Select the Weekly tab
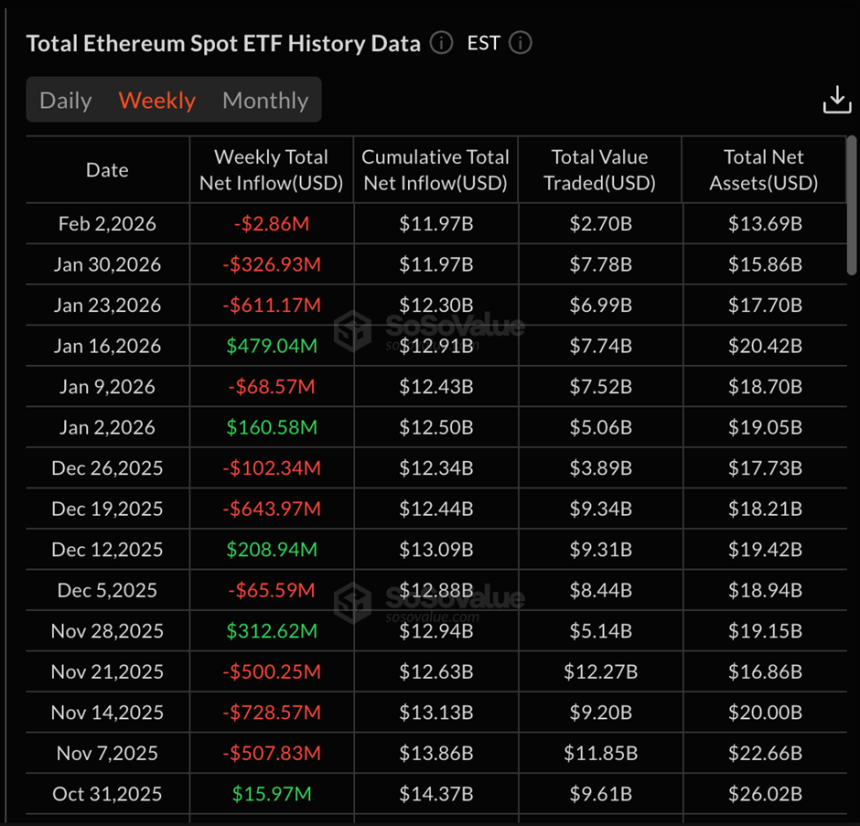Image resolution: width=860 pixels, height=826 pixels. coord(157,100)
